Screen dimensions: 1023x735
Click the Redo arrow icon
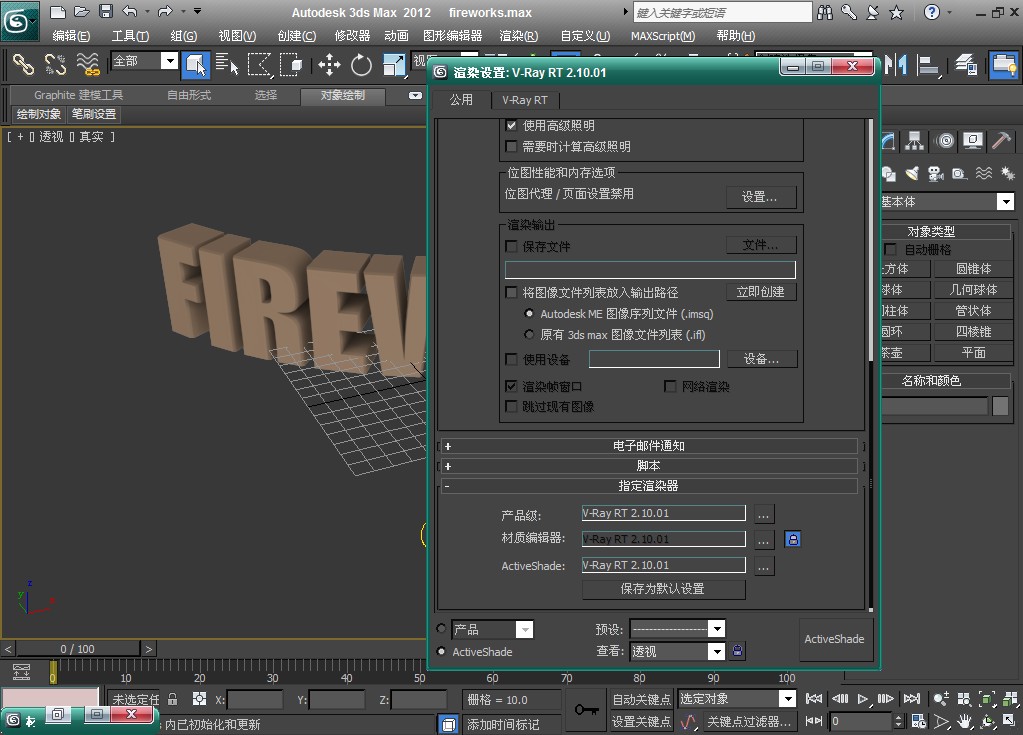click(x=165, y=11)
